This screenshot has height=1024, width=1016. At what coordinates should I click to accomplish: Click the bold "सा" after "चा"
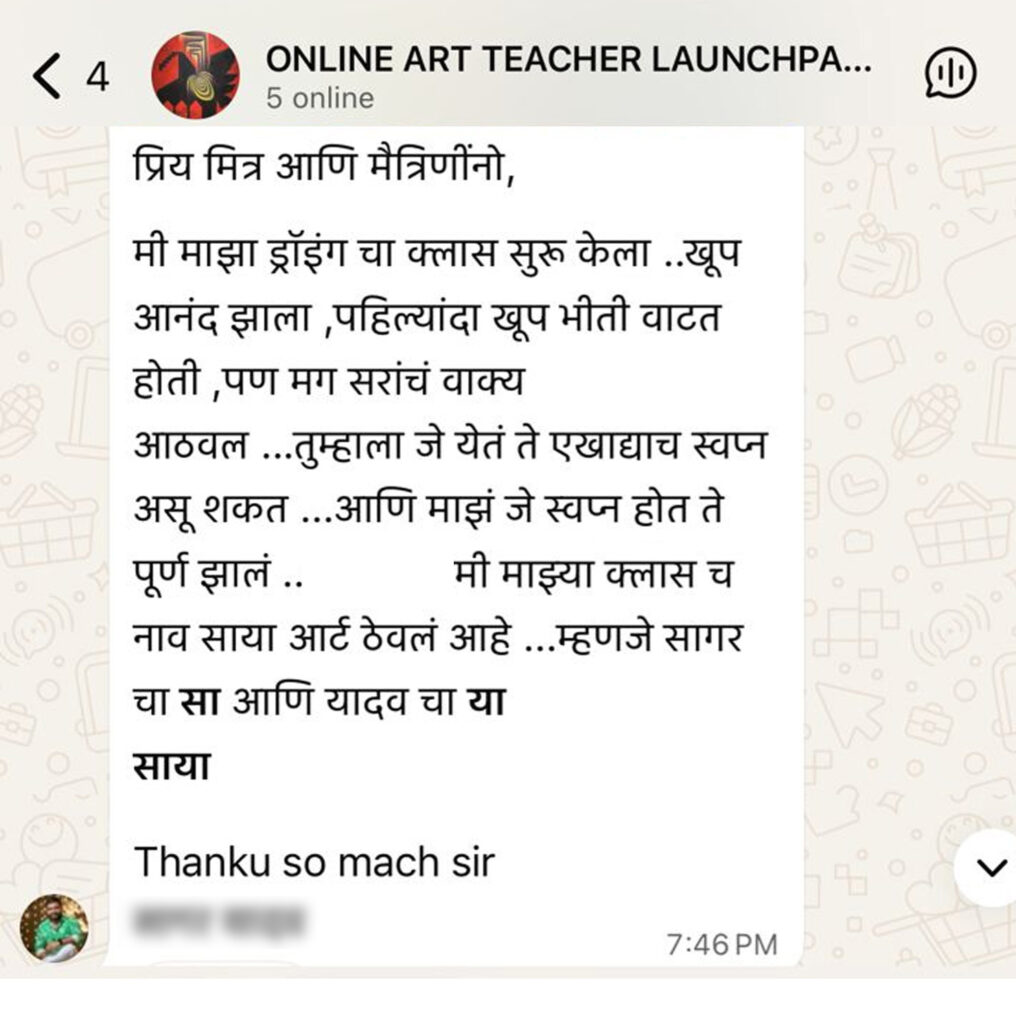tap(200, 702)
